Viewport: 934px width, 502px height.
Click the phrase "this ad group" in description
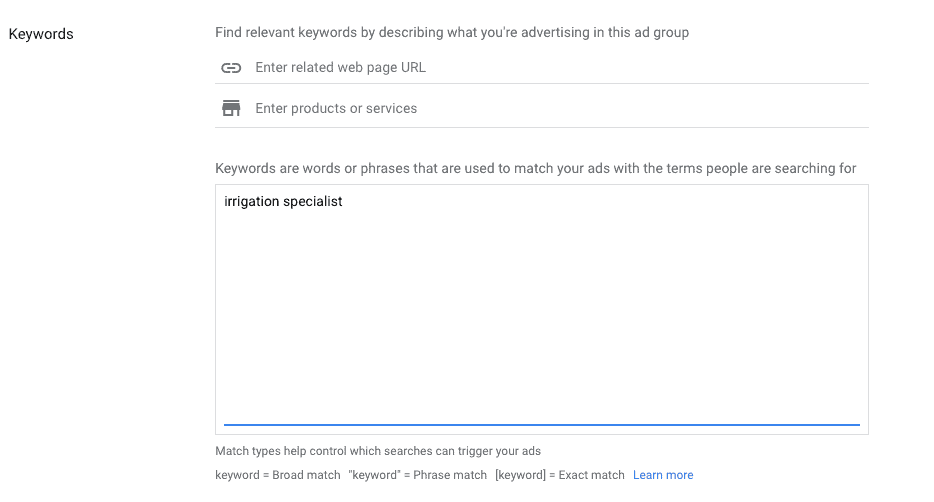648,32
